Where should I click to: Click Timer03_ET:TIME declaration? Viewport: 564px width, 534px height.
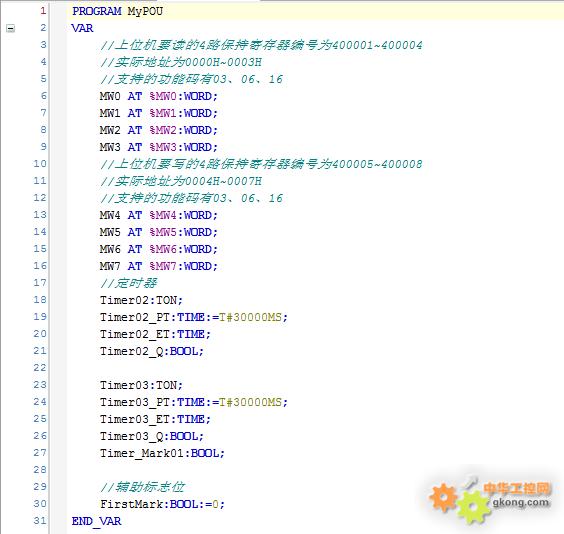tap(155, 419)
